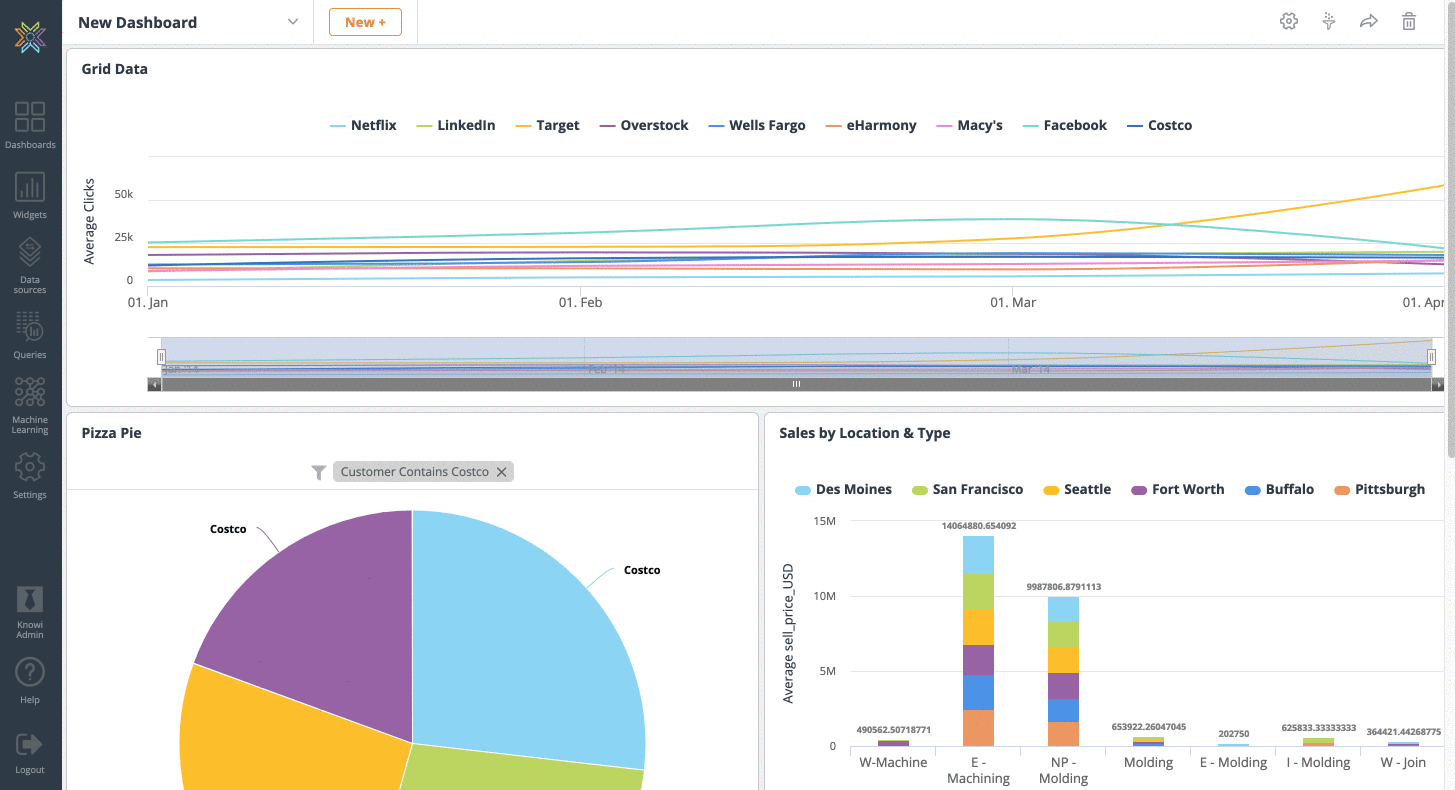This screenshot has width=1455, height=790.
Task: Toggle the Des Moines series in the legend
Action: 843,489
